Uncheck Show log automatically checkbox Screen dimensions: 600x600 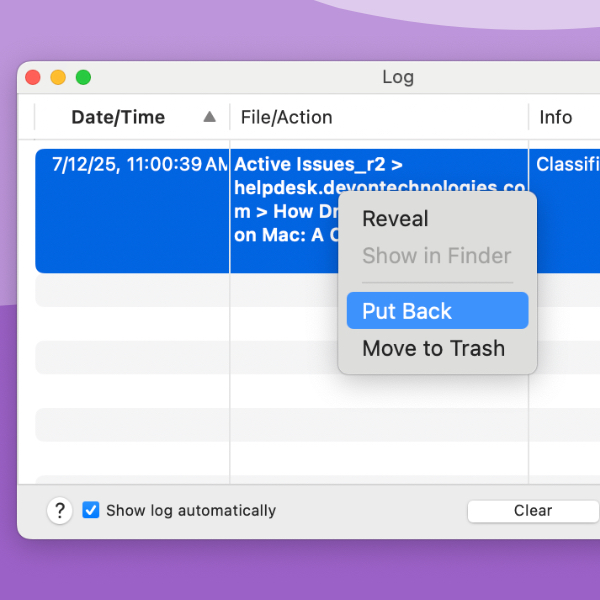[91, 510]
